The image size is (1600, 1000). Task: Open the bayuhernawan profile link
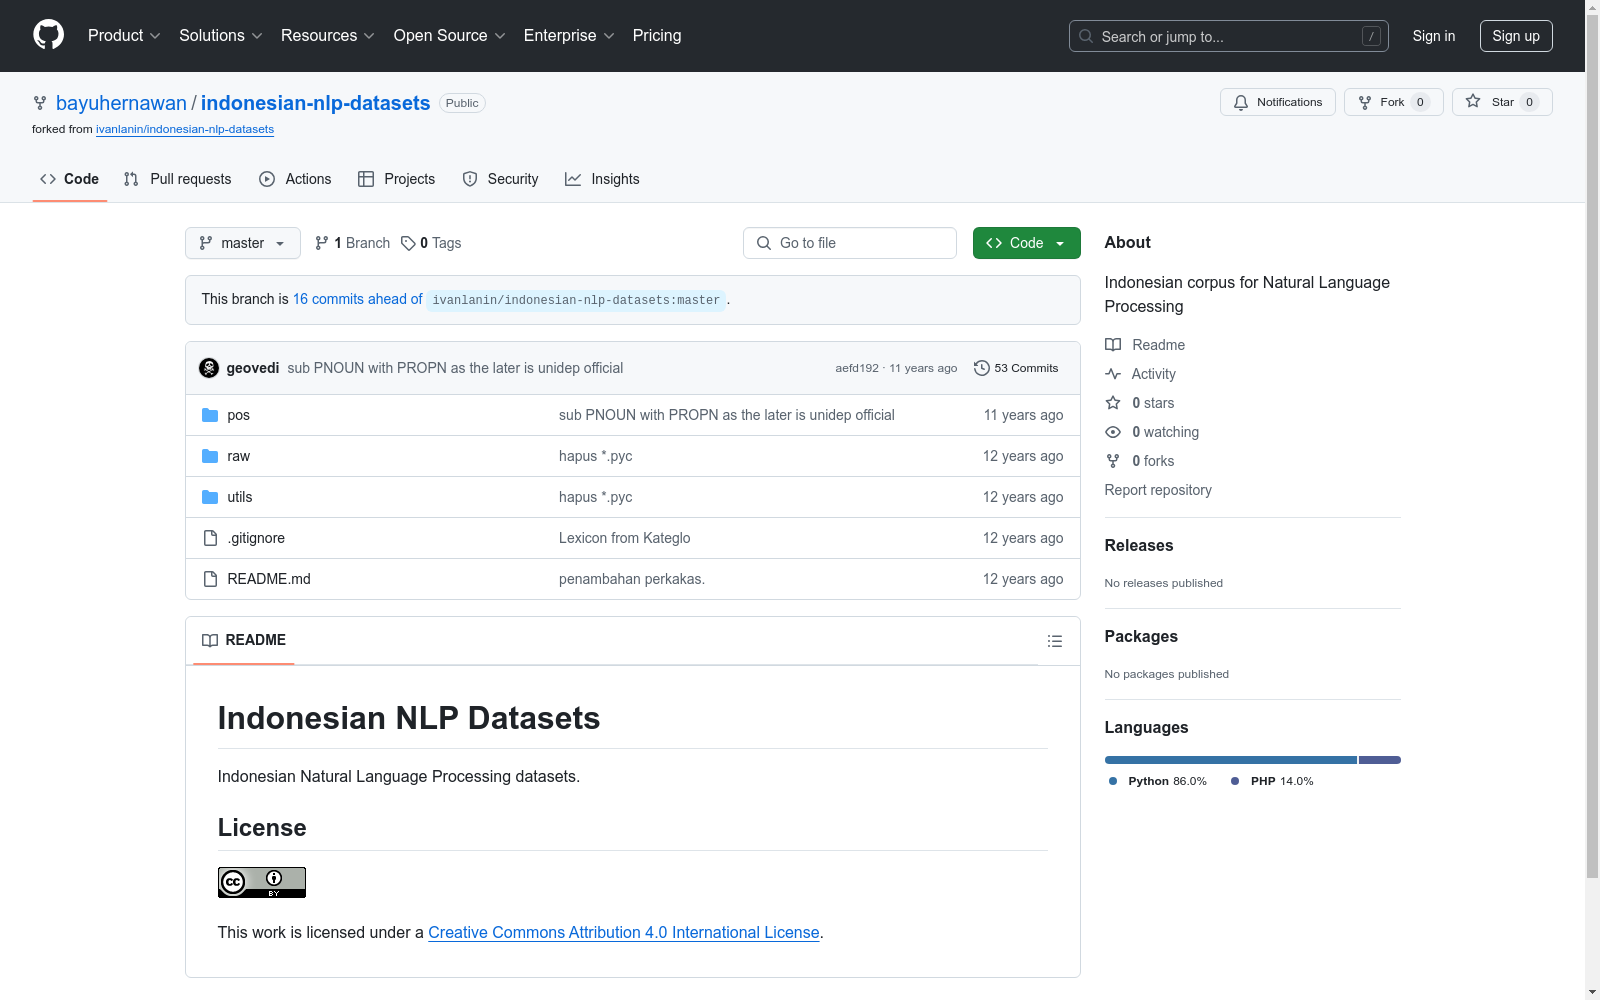[121, 103]
